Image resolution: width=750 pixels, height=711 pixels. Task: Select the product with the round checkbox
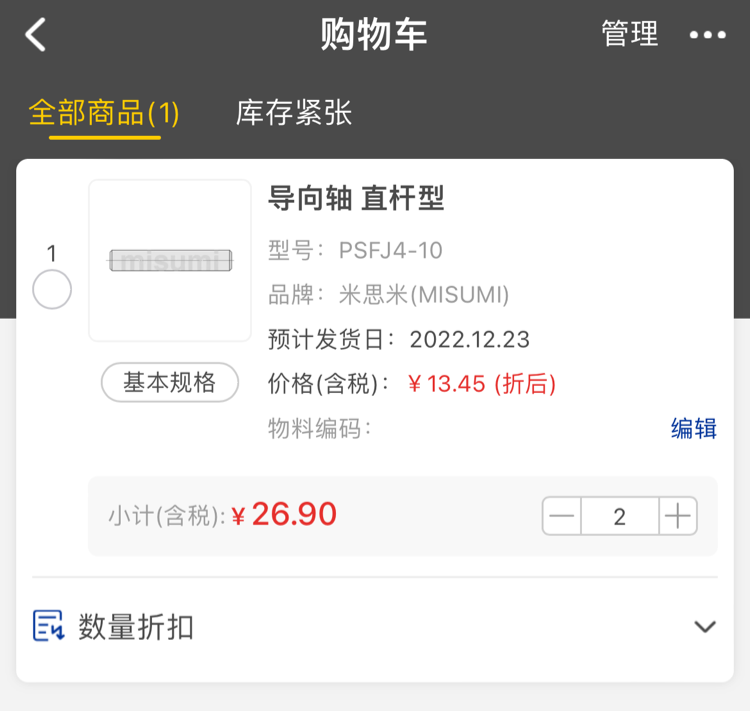[52, 290]
